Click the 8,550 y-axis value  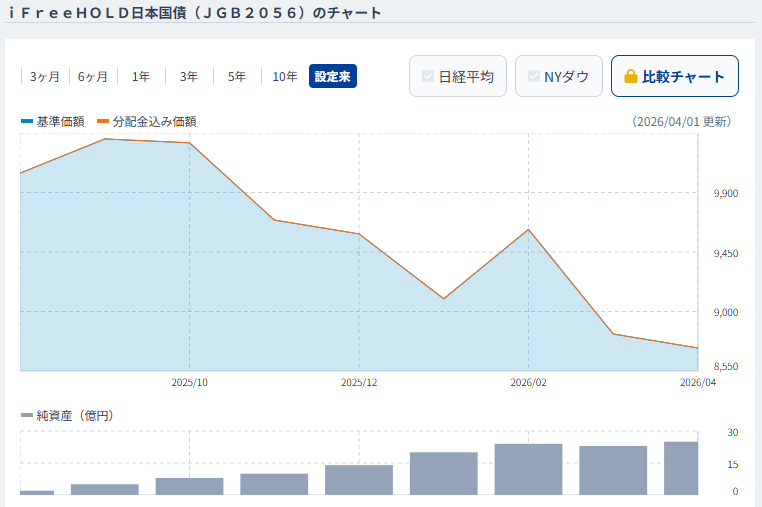pyautogui.click(x=726, y=367)
